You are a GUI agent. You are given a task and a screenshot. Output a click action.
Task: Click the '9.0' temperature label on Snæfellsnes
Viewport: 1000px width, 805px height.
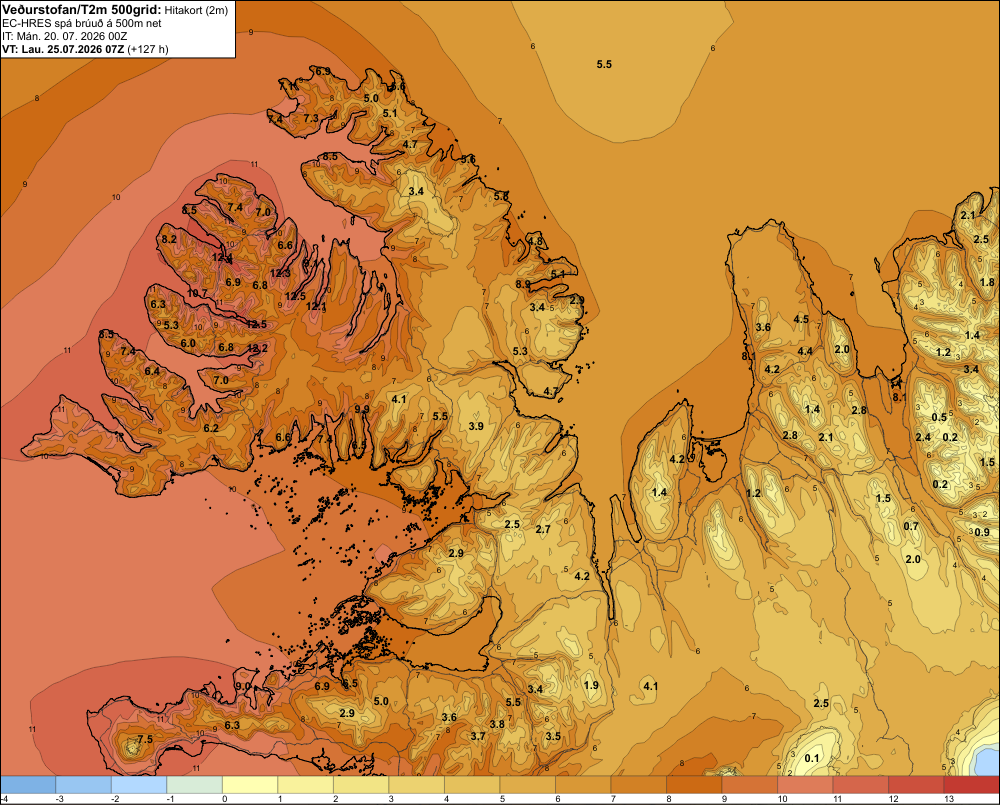point(243,686)
